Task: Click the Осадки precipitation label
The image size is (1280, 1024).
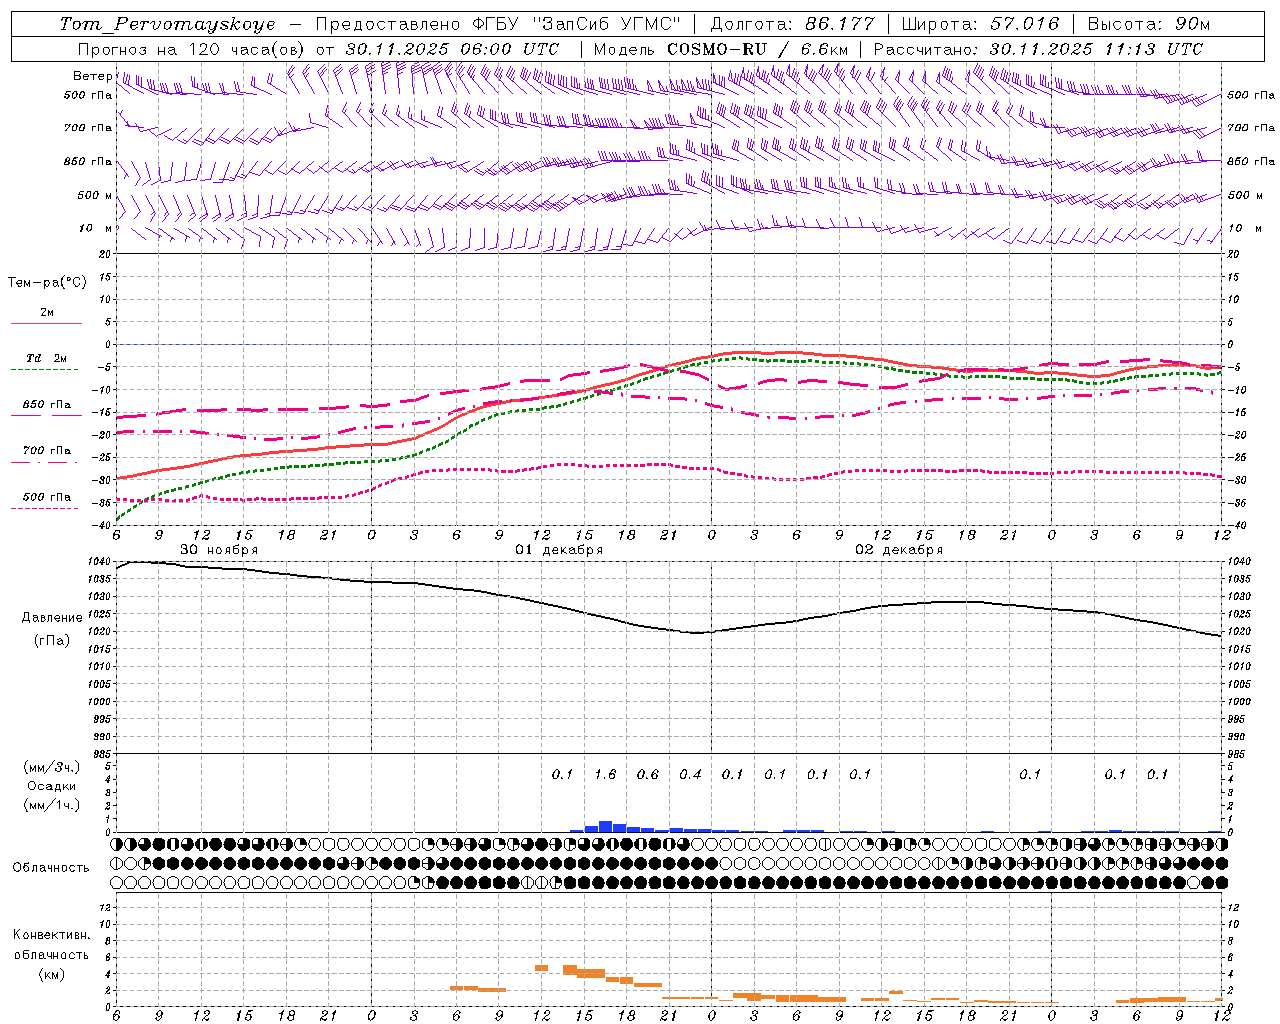Action: tap(51, 786)
